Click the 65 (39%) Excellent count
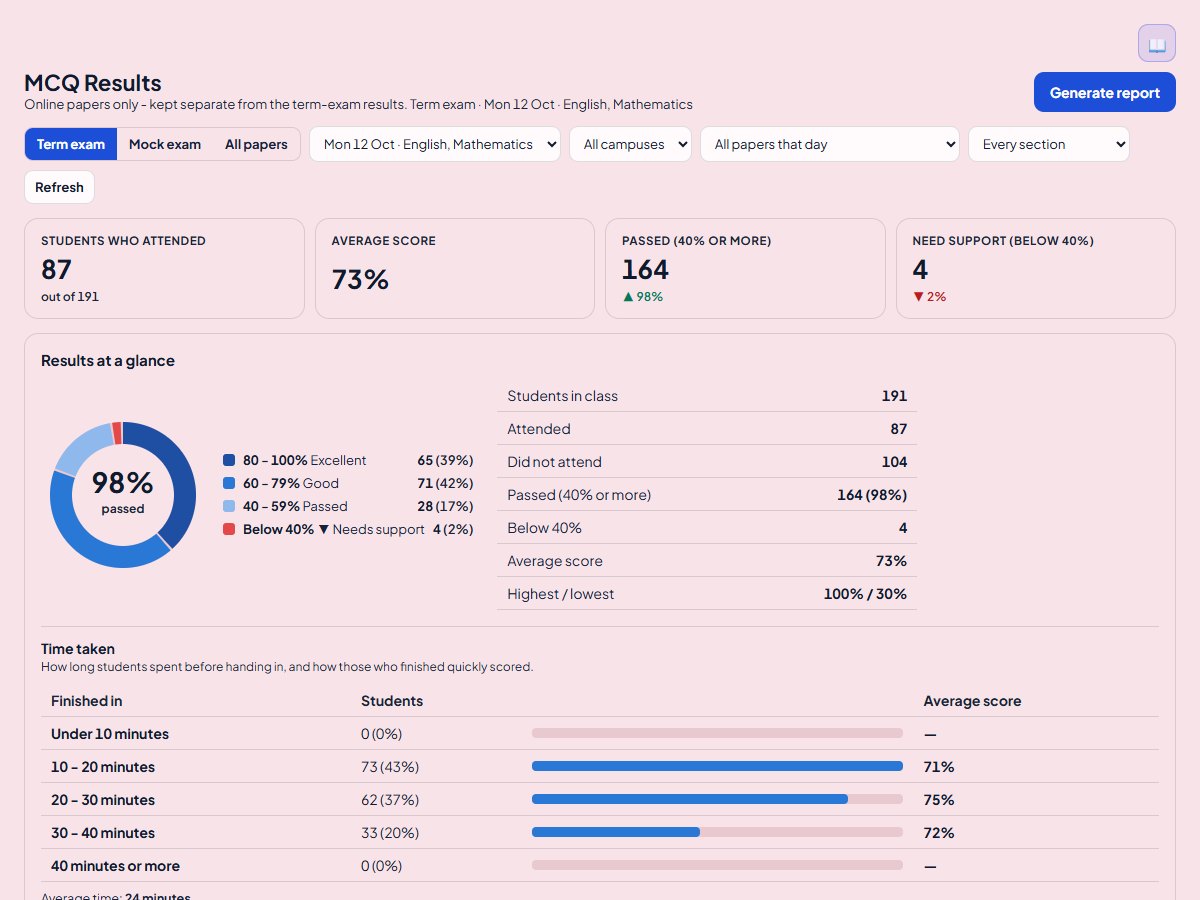 pyautogui.click(x=445, y=460)
